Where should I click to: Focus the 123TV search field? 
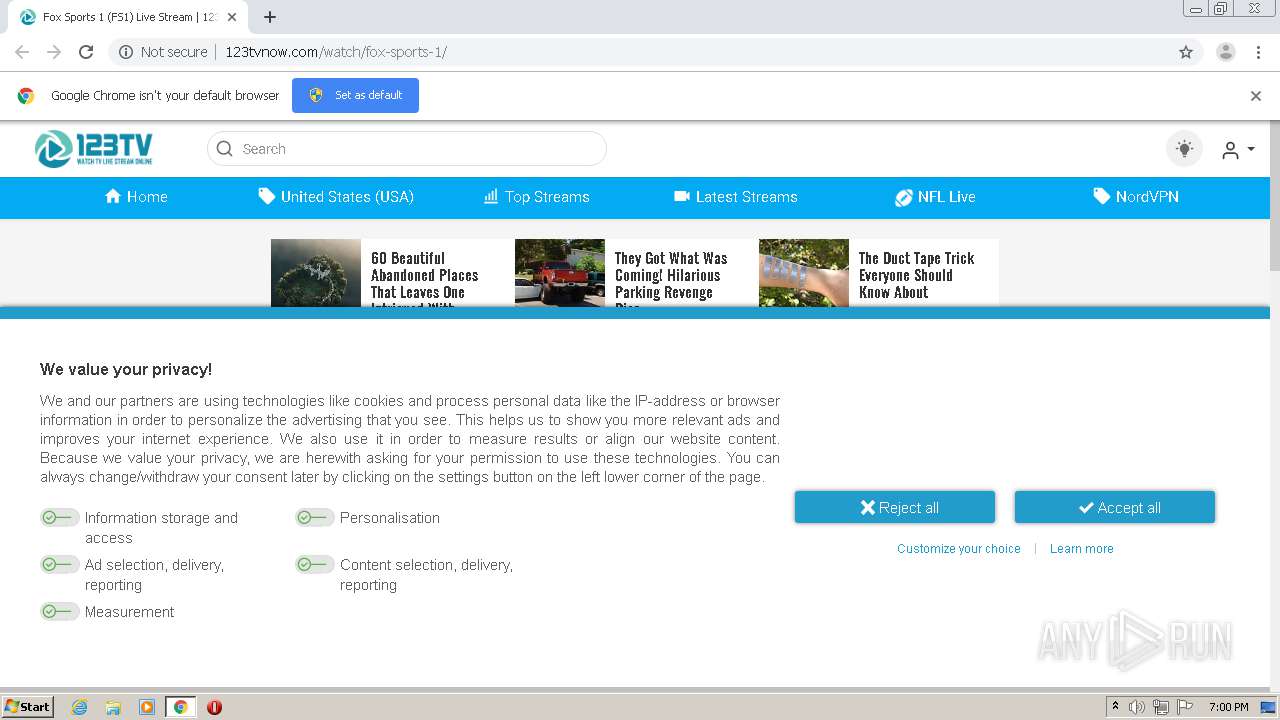tap(407, 149)
